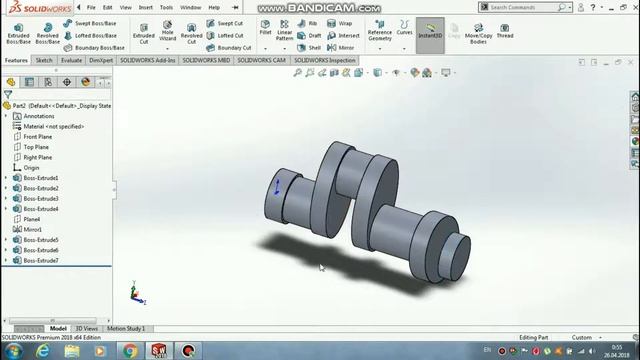
Task: Activate the Extruded Cut tool
Action: (144, 33)
